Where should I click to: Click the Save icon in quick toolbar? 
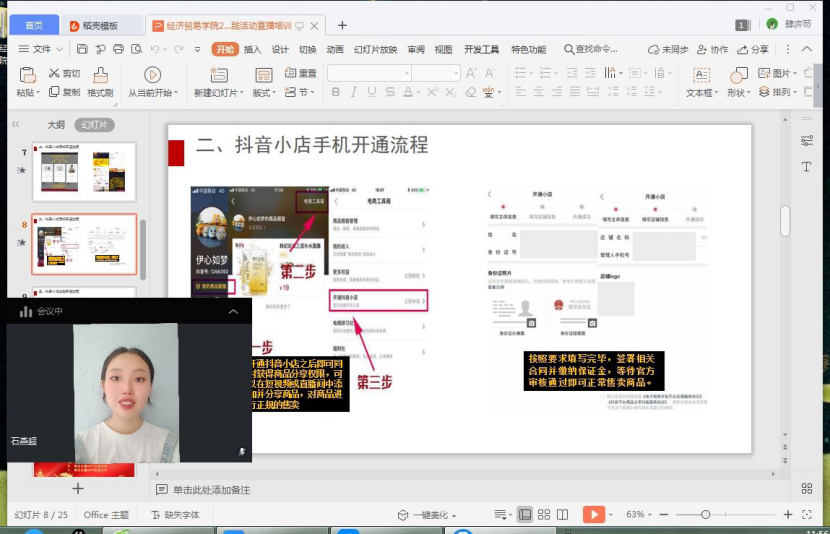(82, 49)
